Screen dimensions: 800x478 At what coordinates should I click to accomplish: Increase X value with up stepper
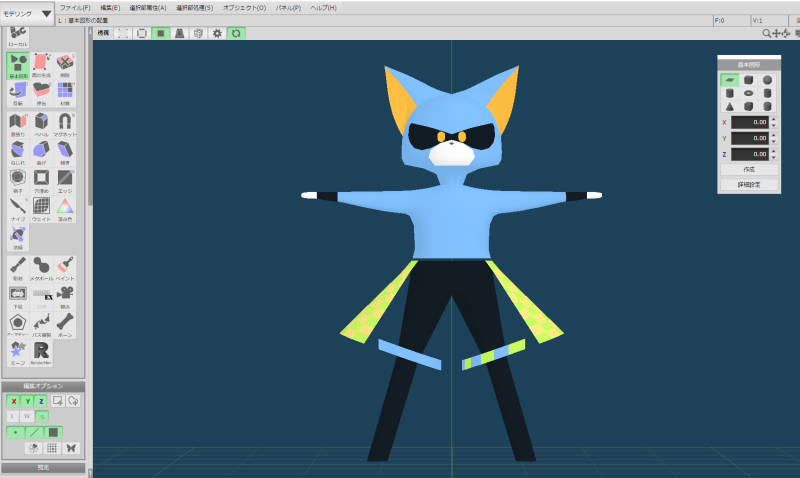pos(773,119)
